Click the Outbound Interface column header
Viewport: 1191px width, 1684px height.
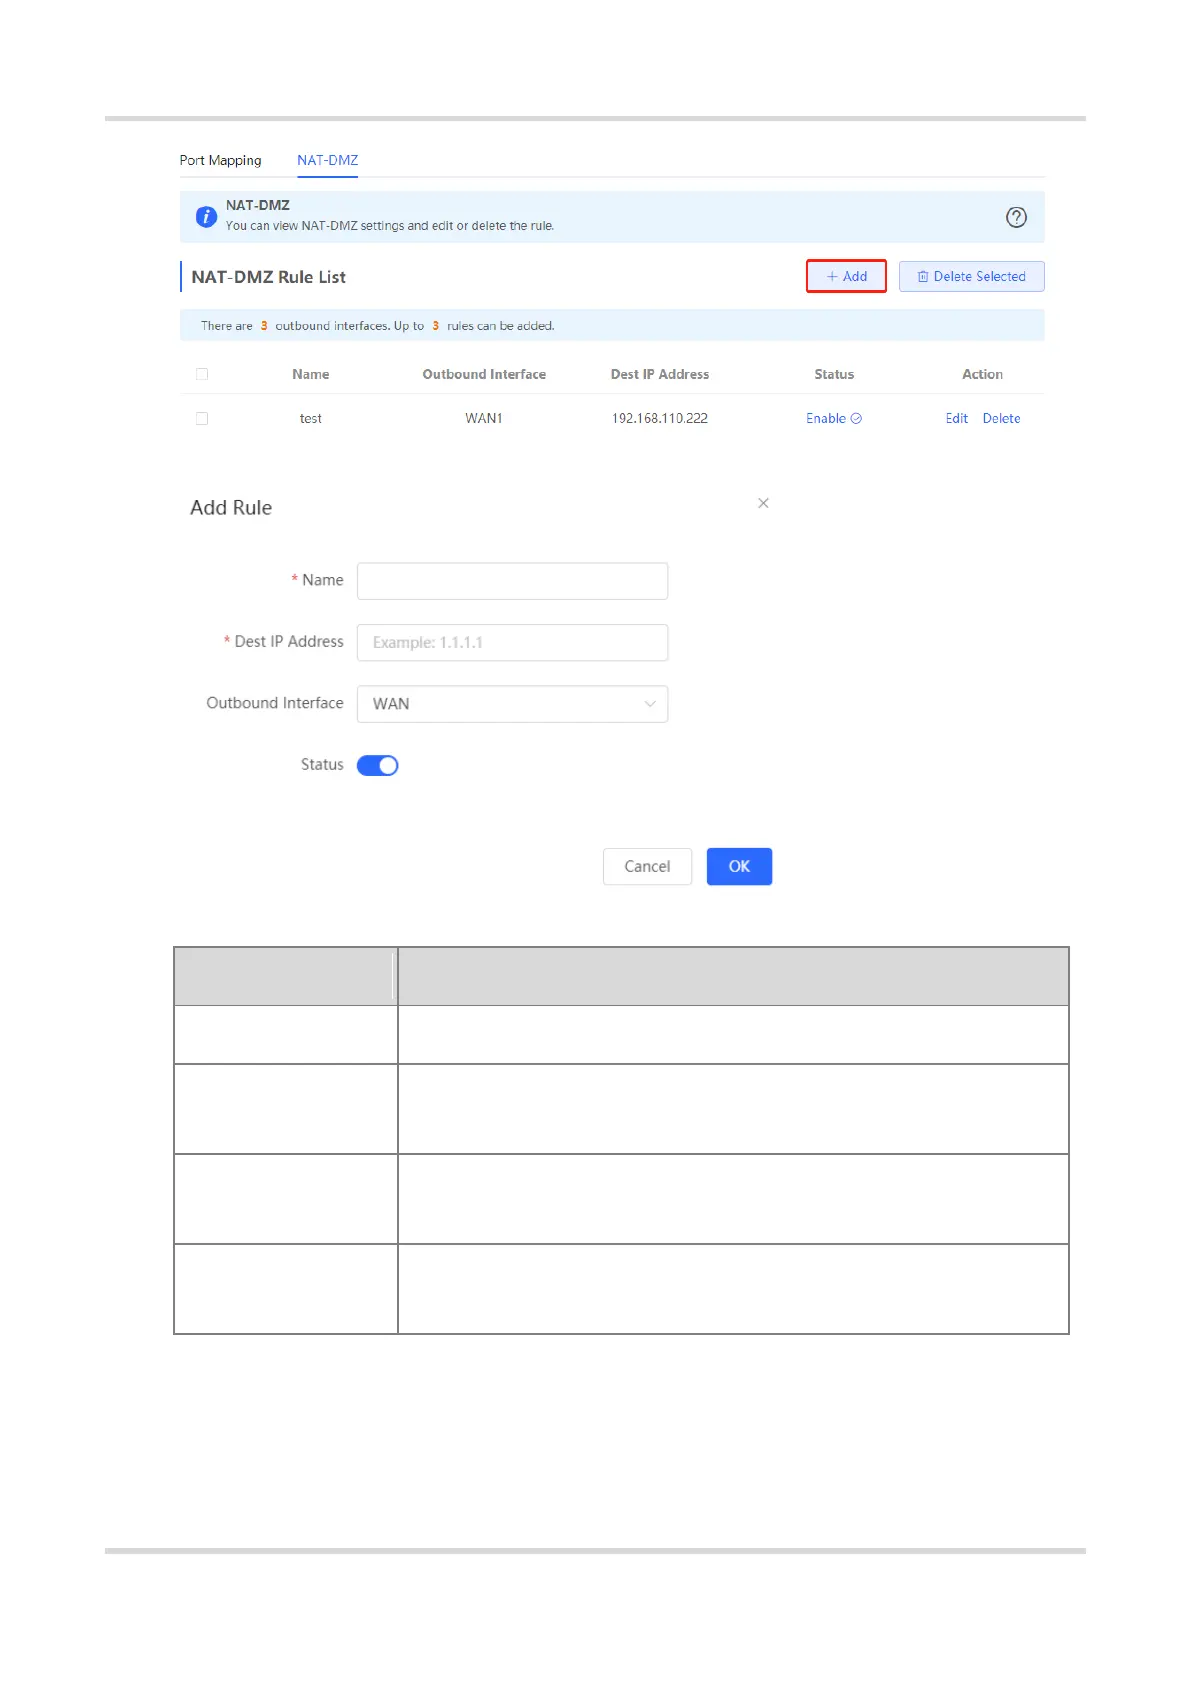click(484, 374)
